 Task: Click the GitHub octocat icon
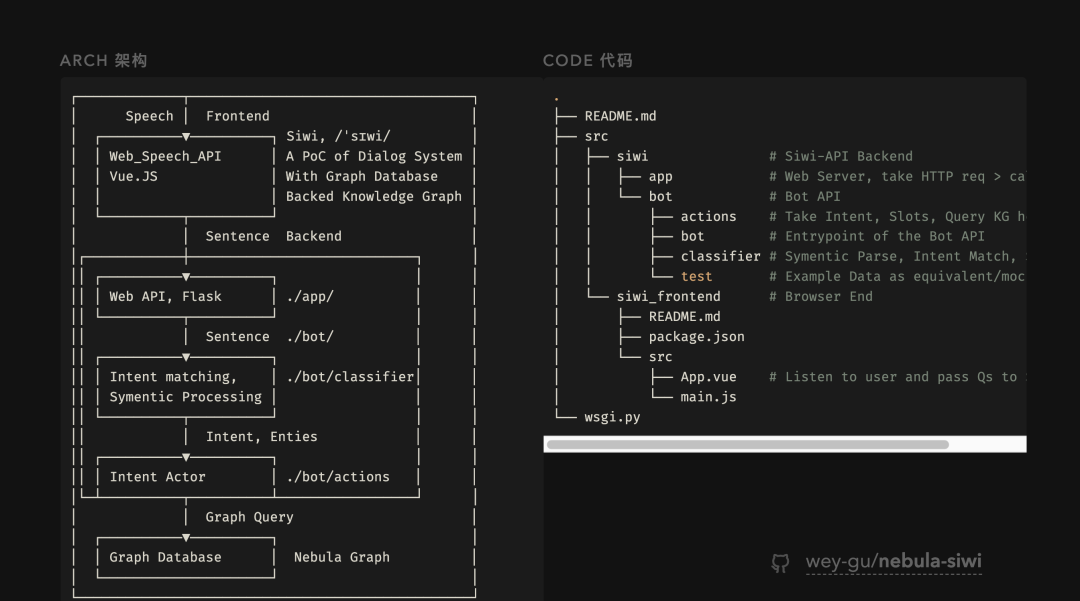pyautogui.click(x=780, y=563)
